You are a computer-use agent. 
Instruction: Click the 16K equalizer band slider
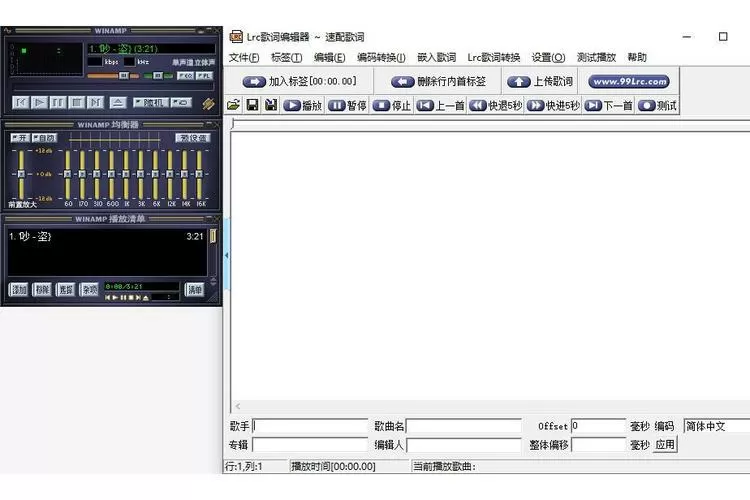199,174
